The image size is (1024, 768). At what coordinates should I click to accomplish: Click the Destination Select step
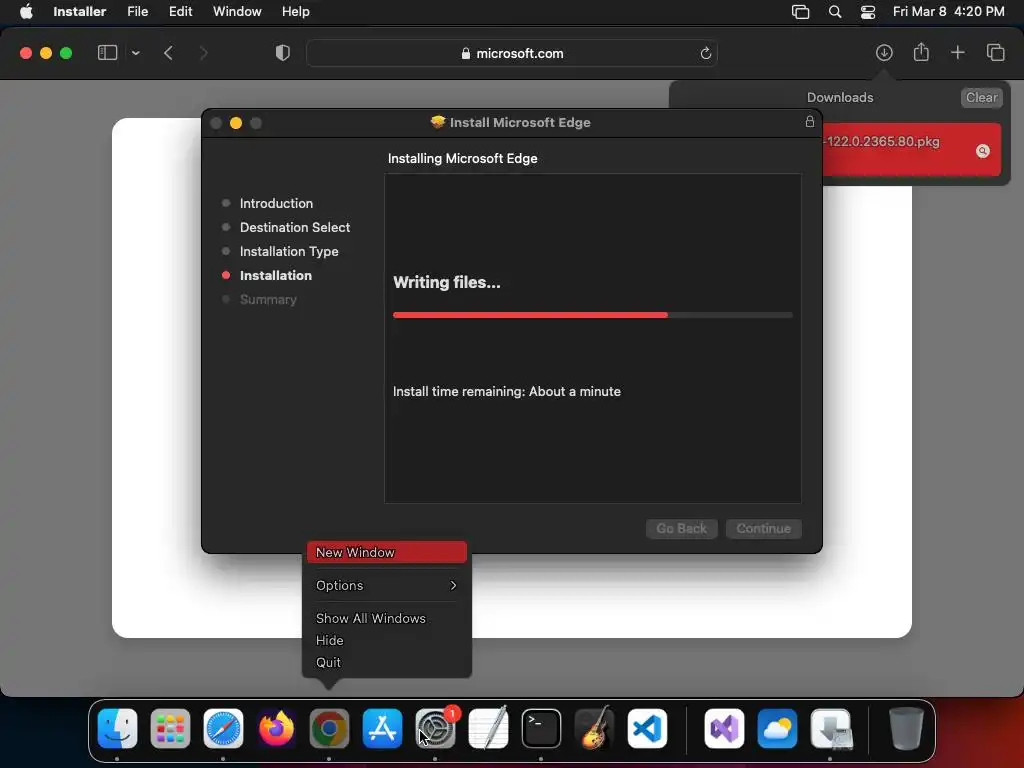[295, 227]
